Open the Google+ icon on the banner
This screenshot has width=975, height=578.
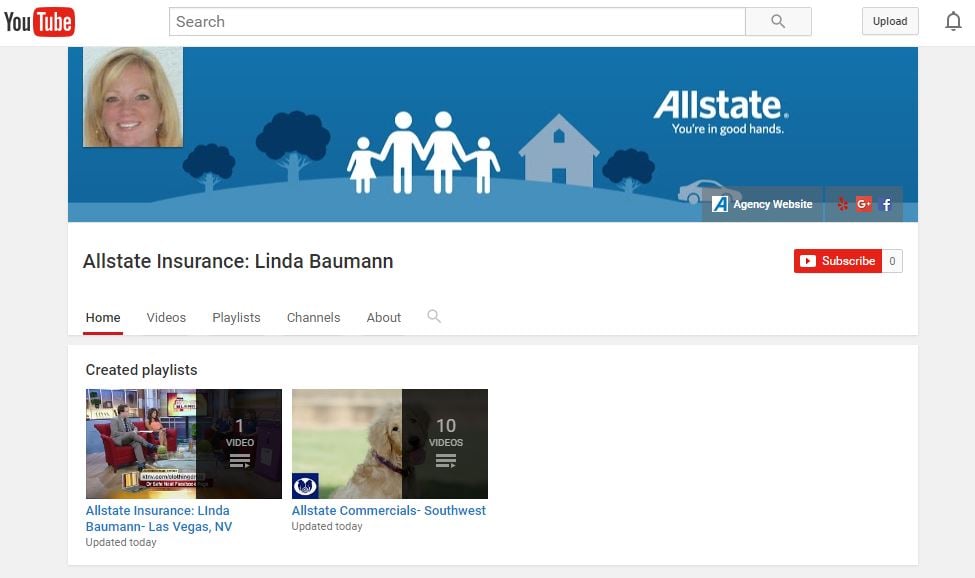[x=864, y=204]
